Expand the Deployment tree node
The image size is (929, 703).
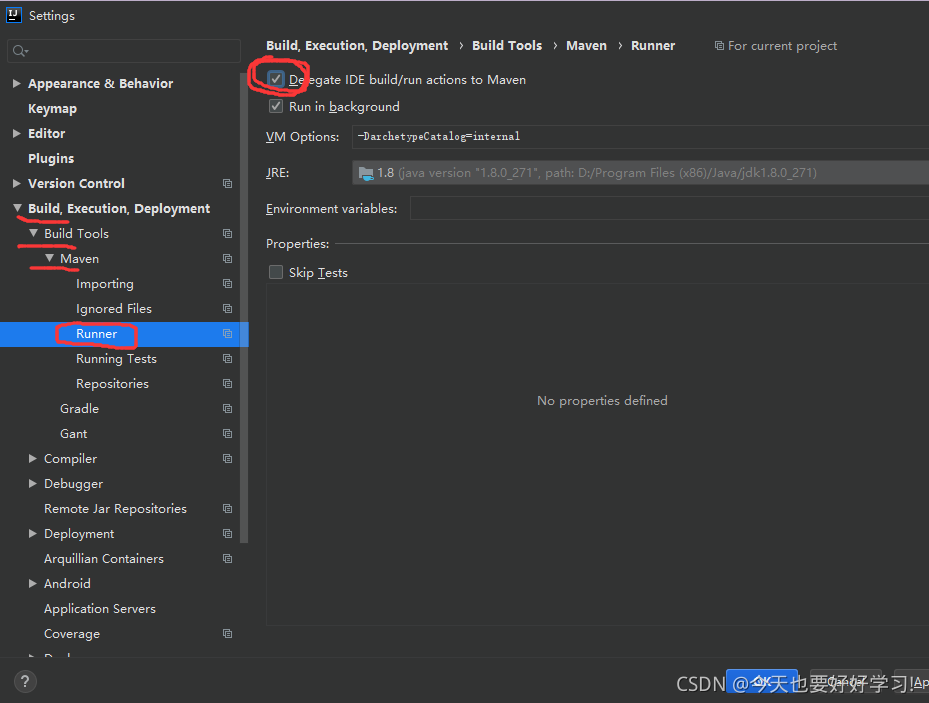(33, 534)
